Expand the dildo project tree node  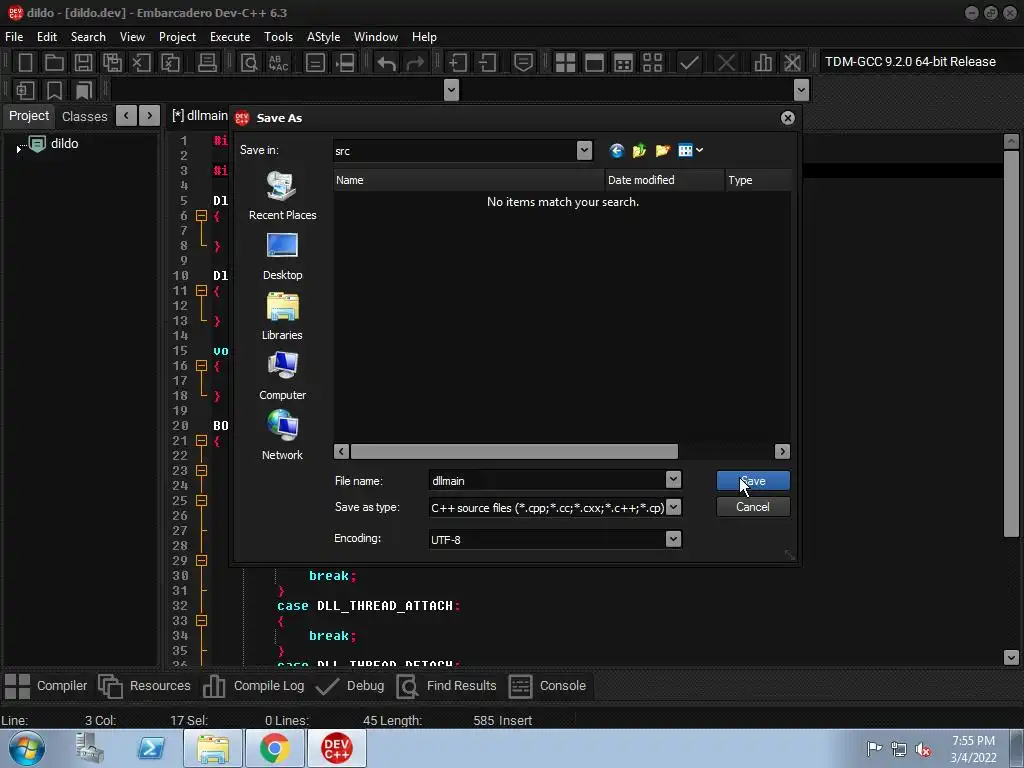pyautogui.click(x=18, y=150)
